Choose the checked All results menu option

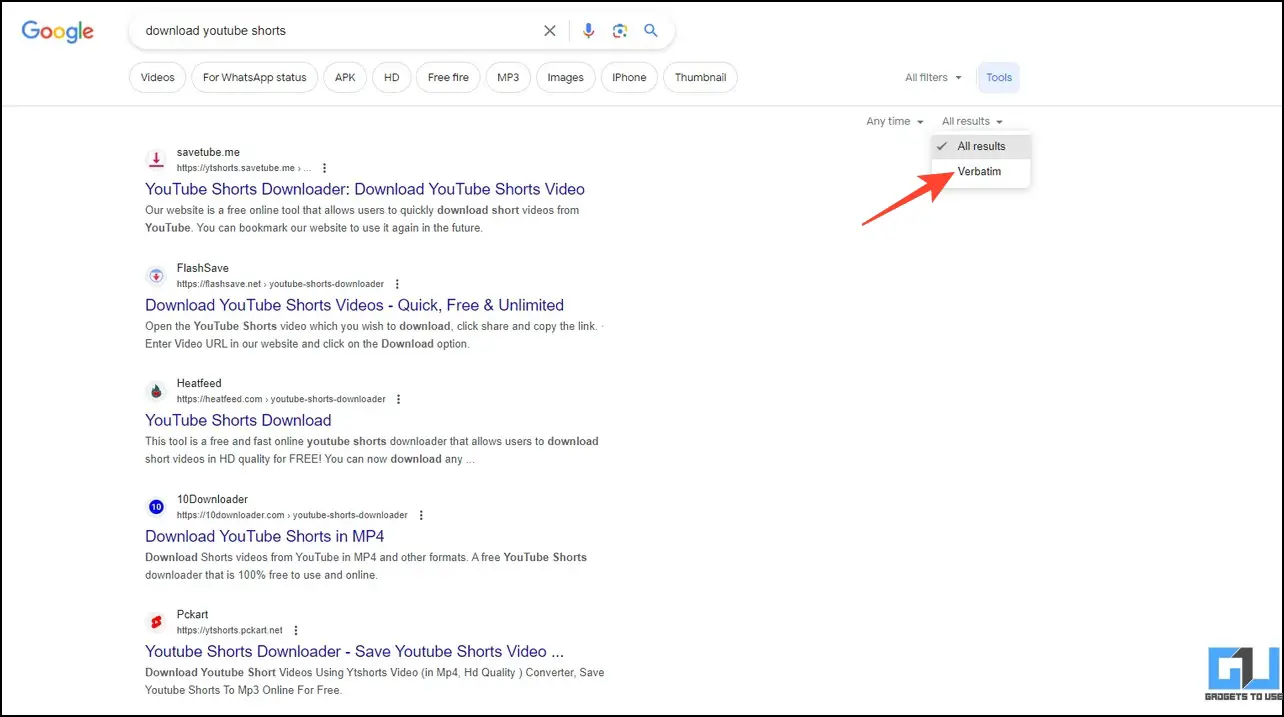coord(981,146)
